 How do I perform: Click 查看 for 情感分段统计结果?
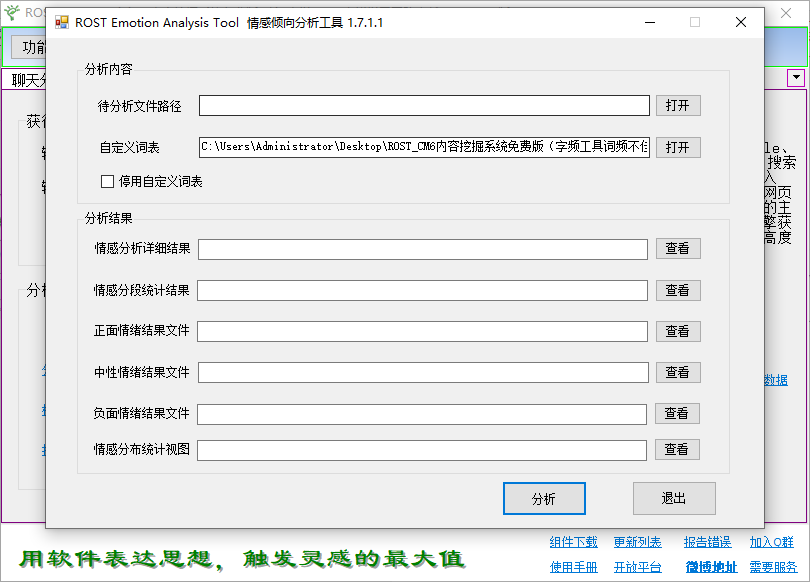click(x=677, y=290)
